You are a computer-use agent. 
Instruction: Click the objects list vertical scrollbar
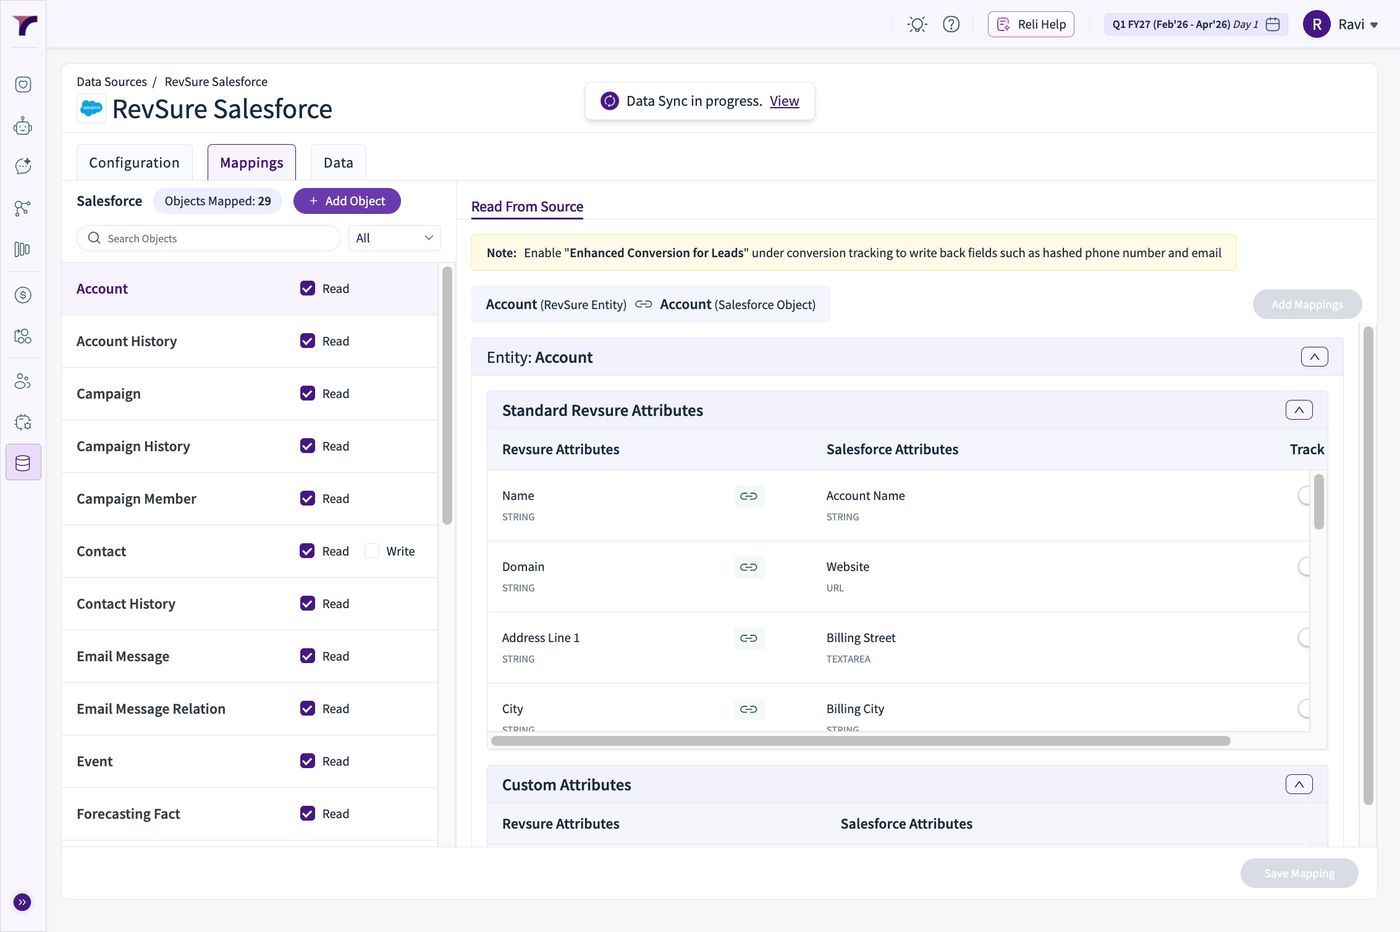[x=447, y=394]
